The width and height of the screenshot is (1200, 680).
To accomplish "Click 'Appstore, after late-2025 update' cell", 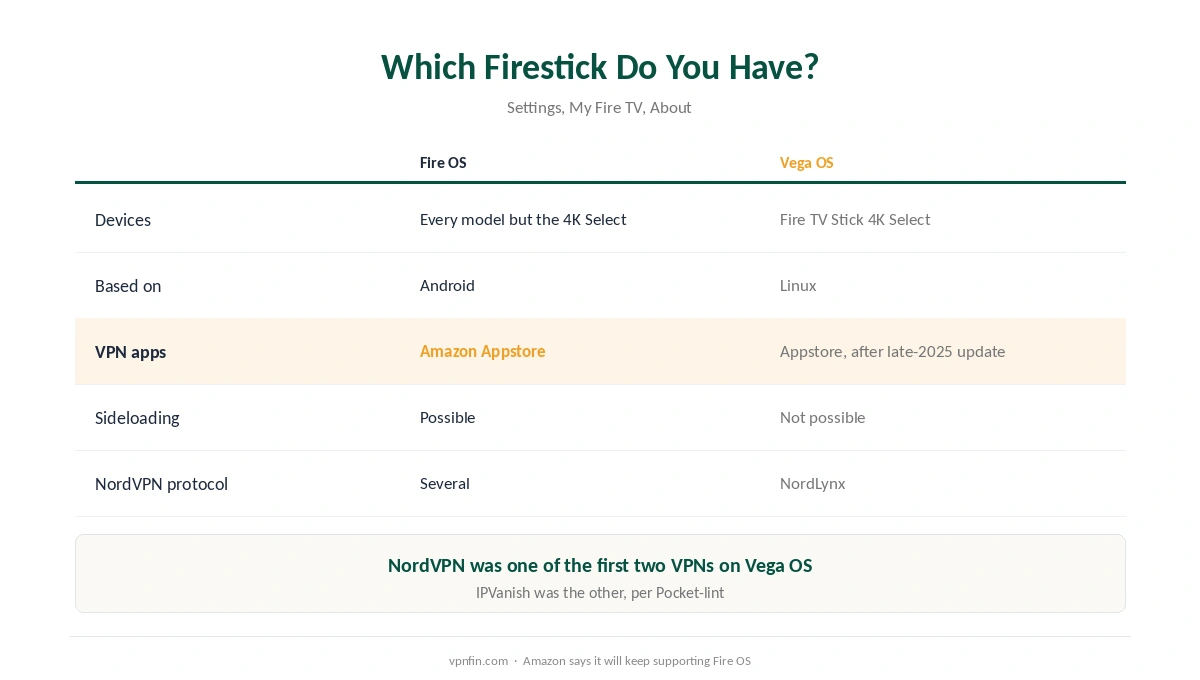I will pyautogui.click(x=892, y=352).
